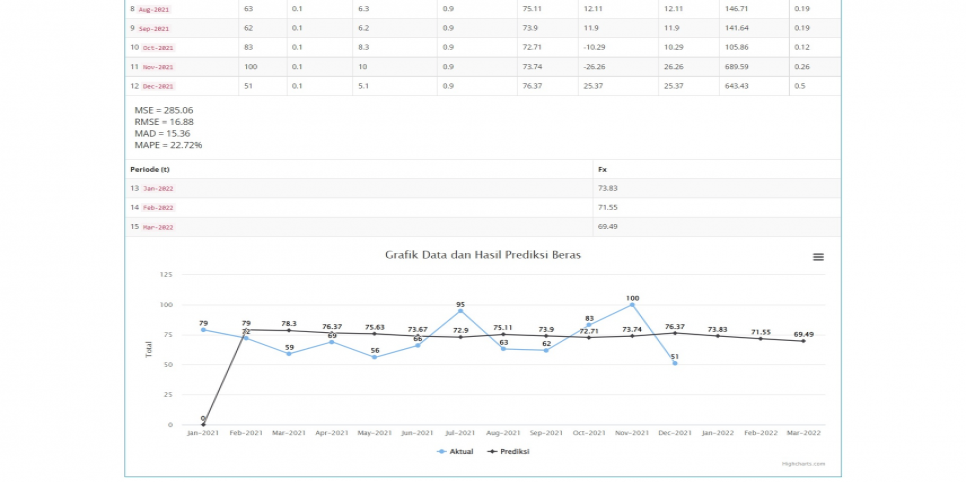Select the Prediksi point labeled 69.49

pyautogui.click(x=803, y=341)
